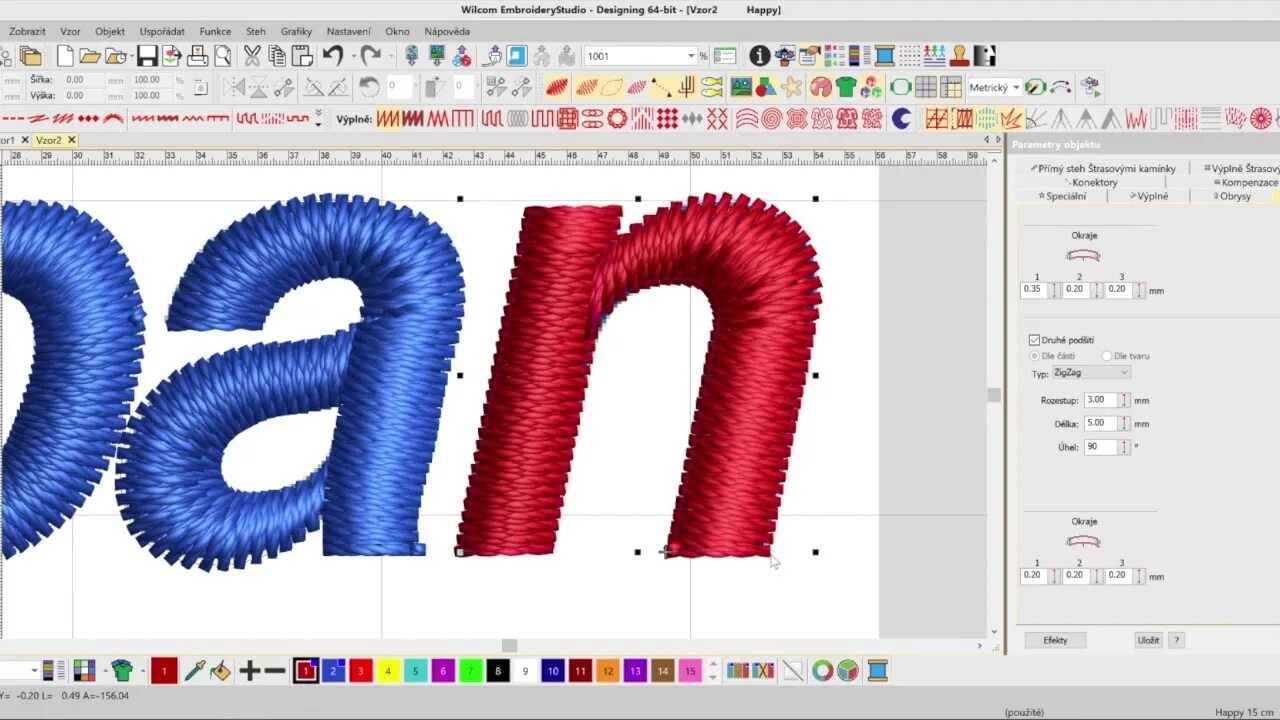1280x720 pixels.
Task: Close the Vzor2 document tab
Action: 72,140
